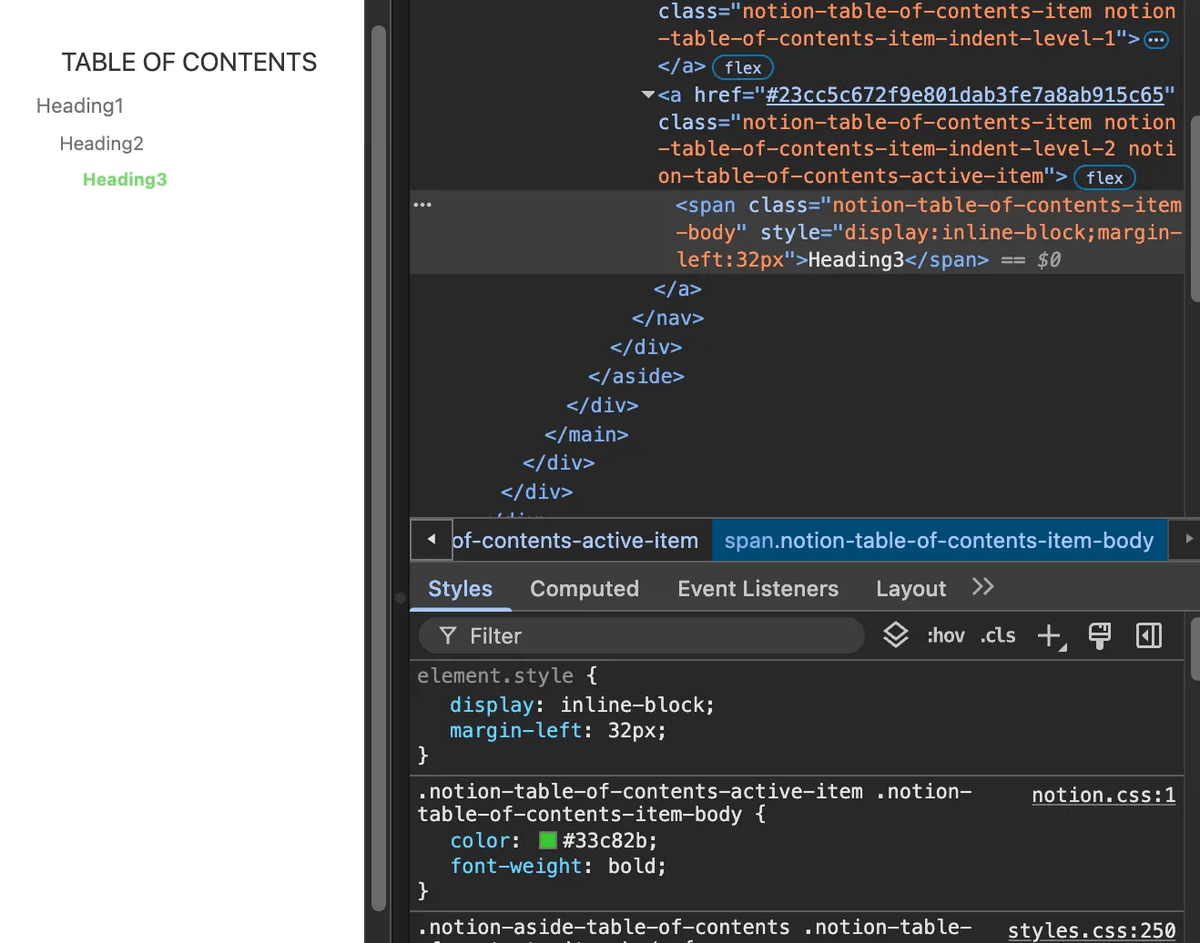The width and height of the screenshot is (1200, 943).
Task: Open the Event Listeners tab
Action: 758,589
